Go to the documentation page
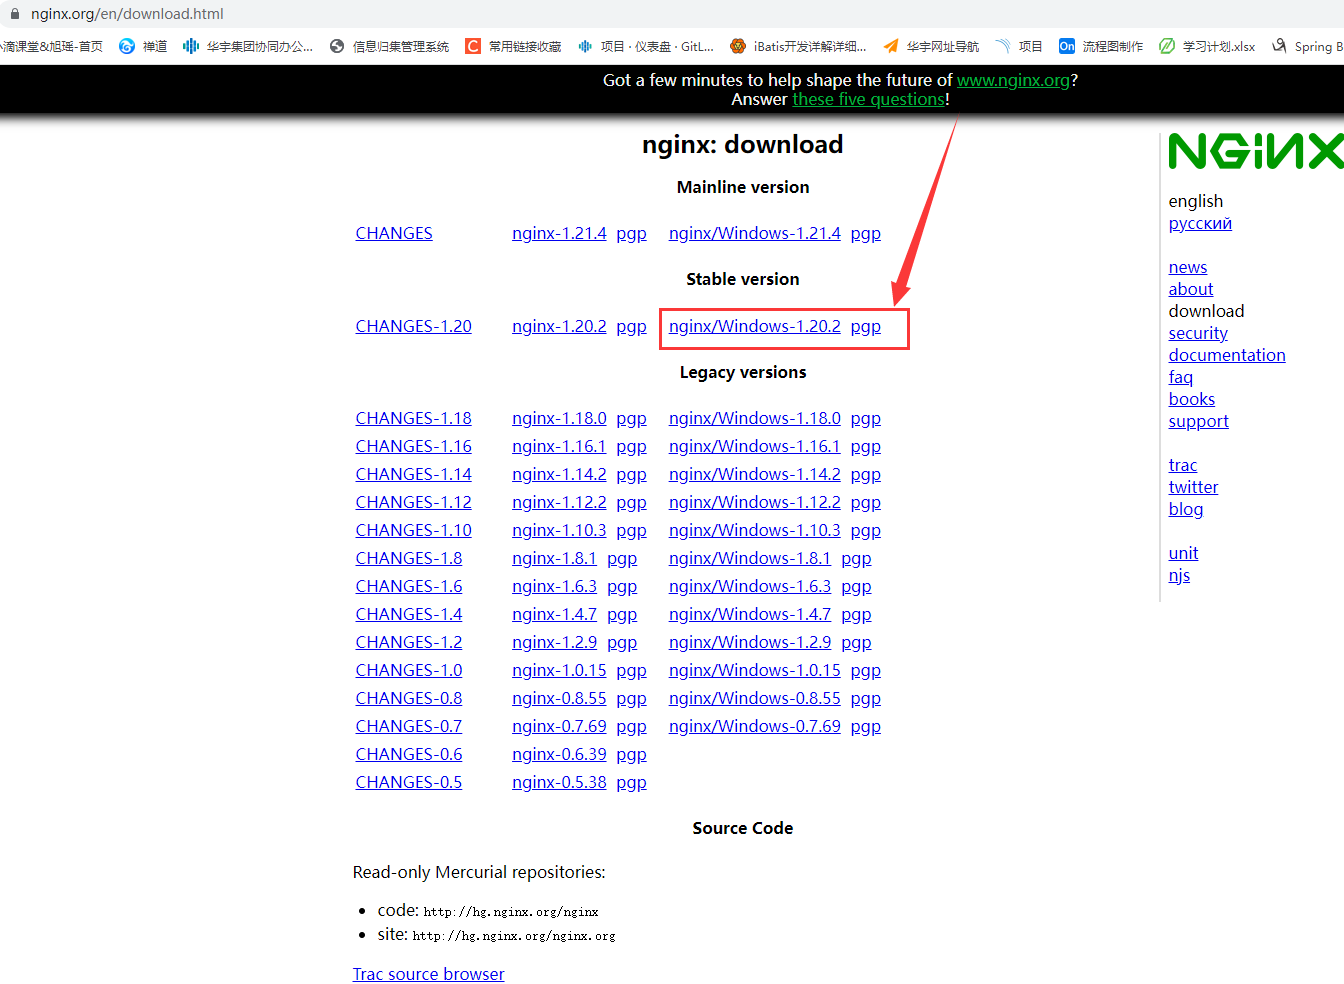 click(1227, 355)
